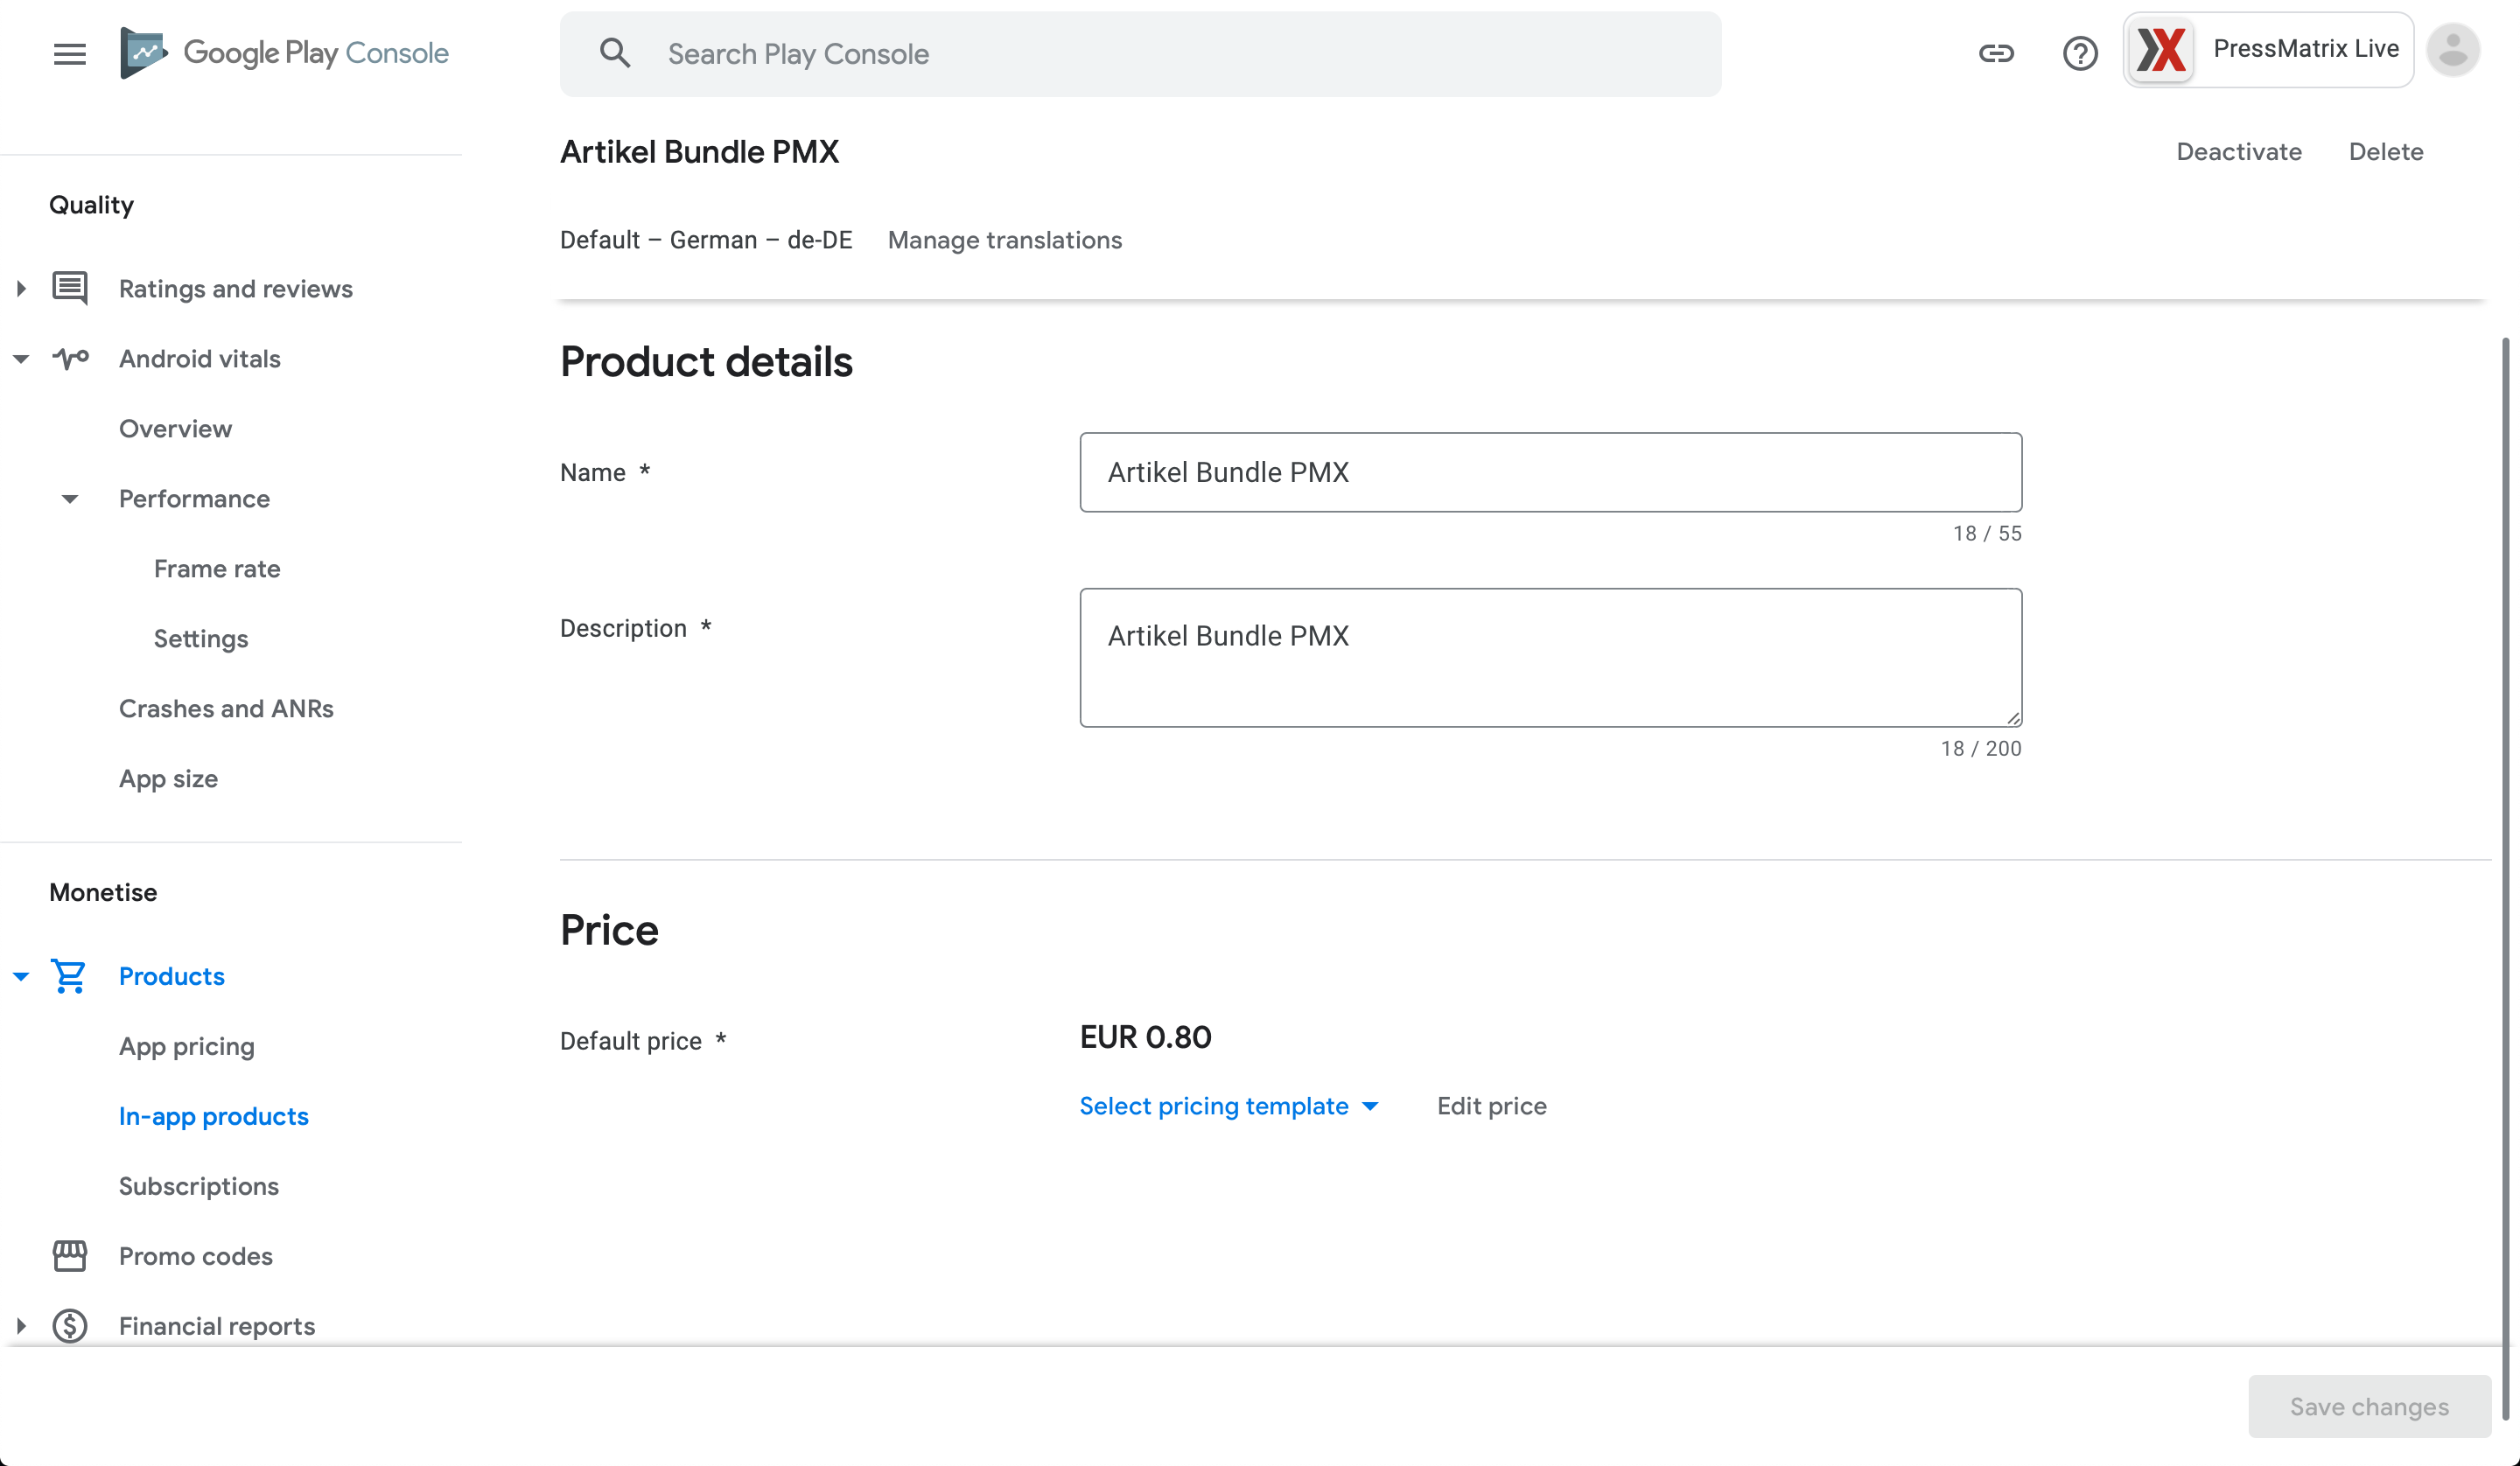Collapse the Products section arrow

point(21,976)
